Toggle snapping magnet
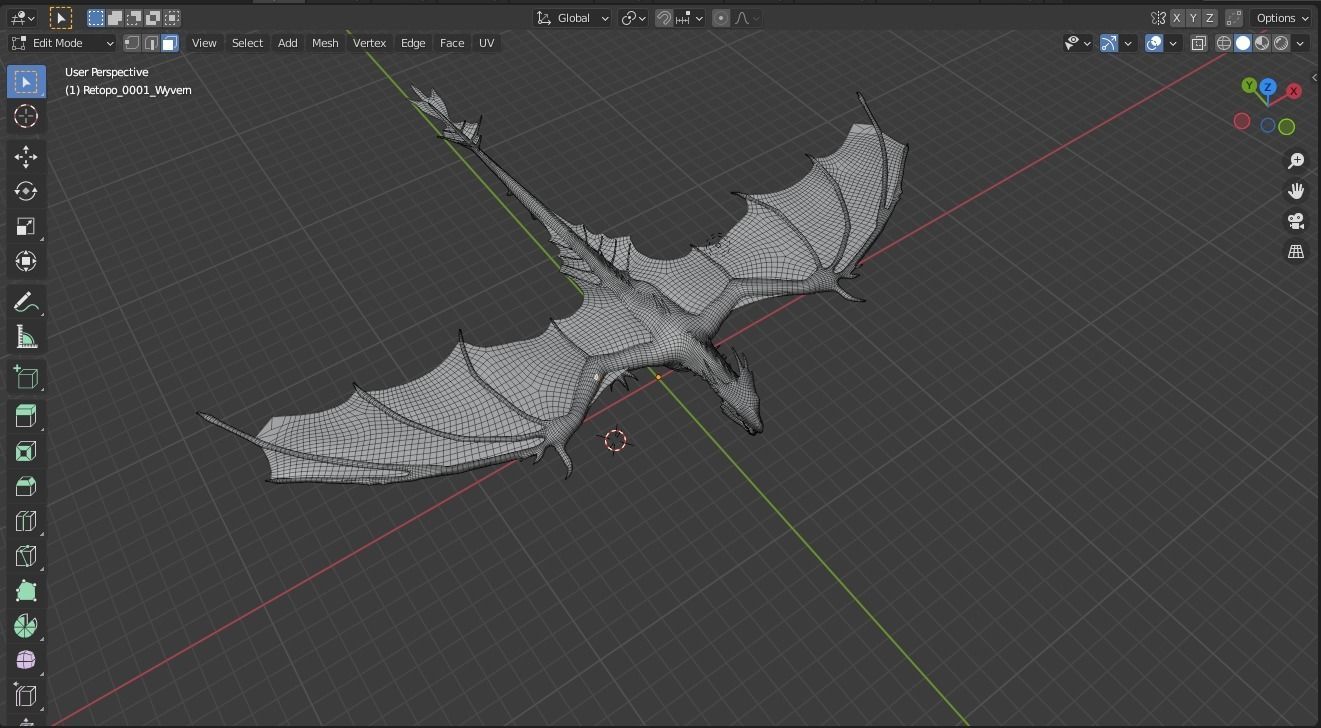 click(663, 18)
